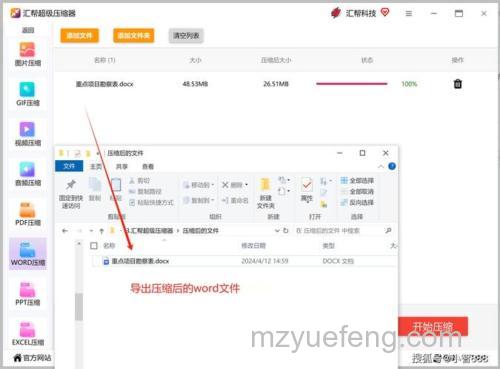This screenshot has height=369, width=500.
Task: Refresh the Explorer folder view
Action: click(x=286, y=230)
